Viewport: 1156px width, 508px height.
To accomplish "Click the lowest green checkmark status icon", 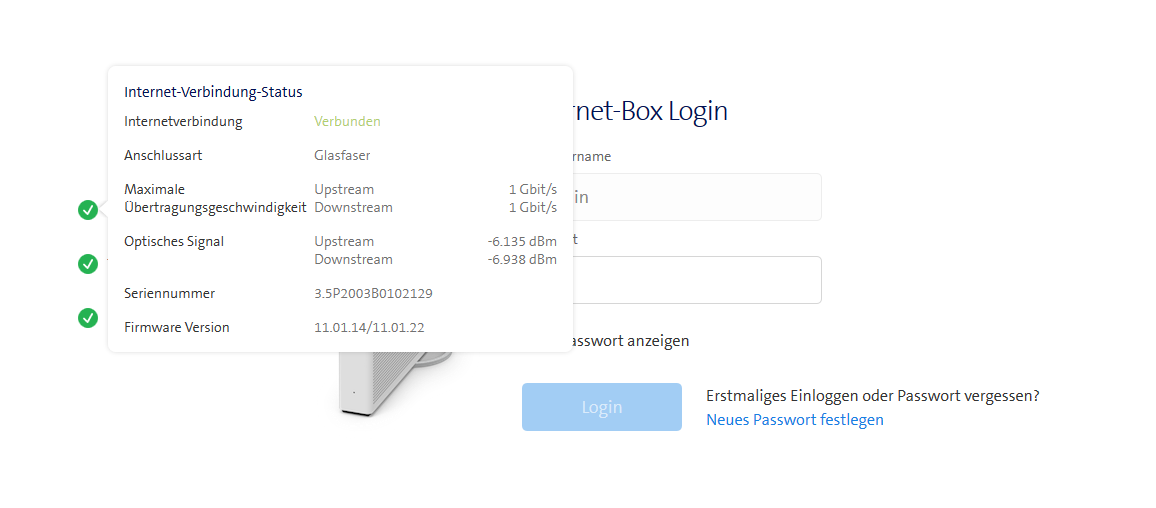I will pos(88,318).
